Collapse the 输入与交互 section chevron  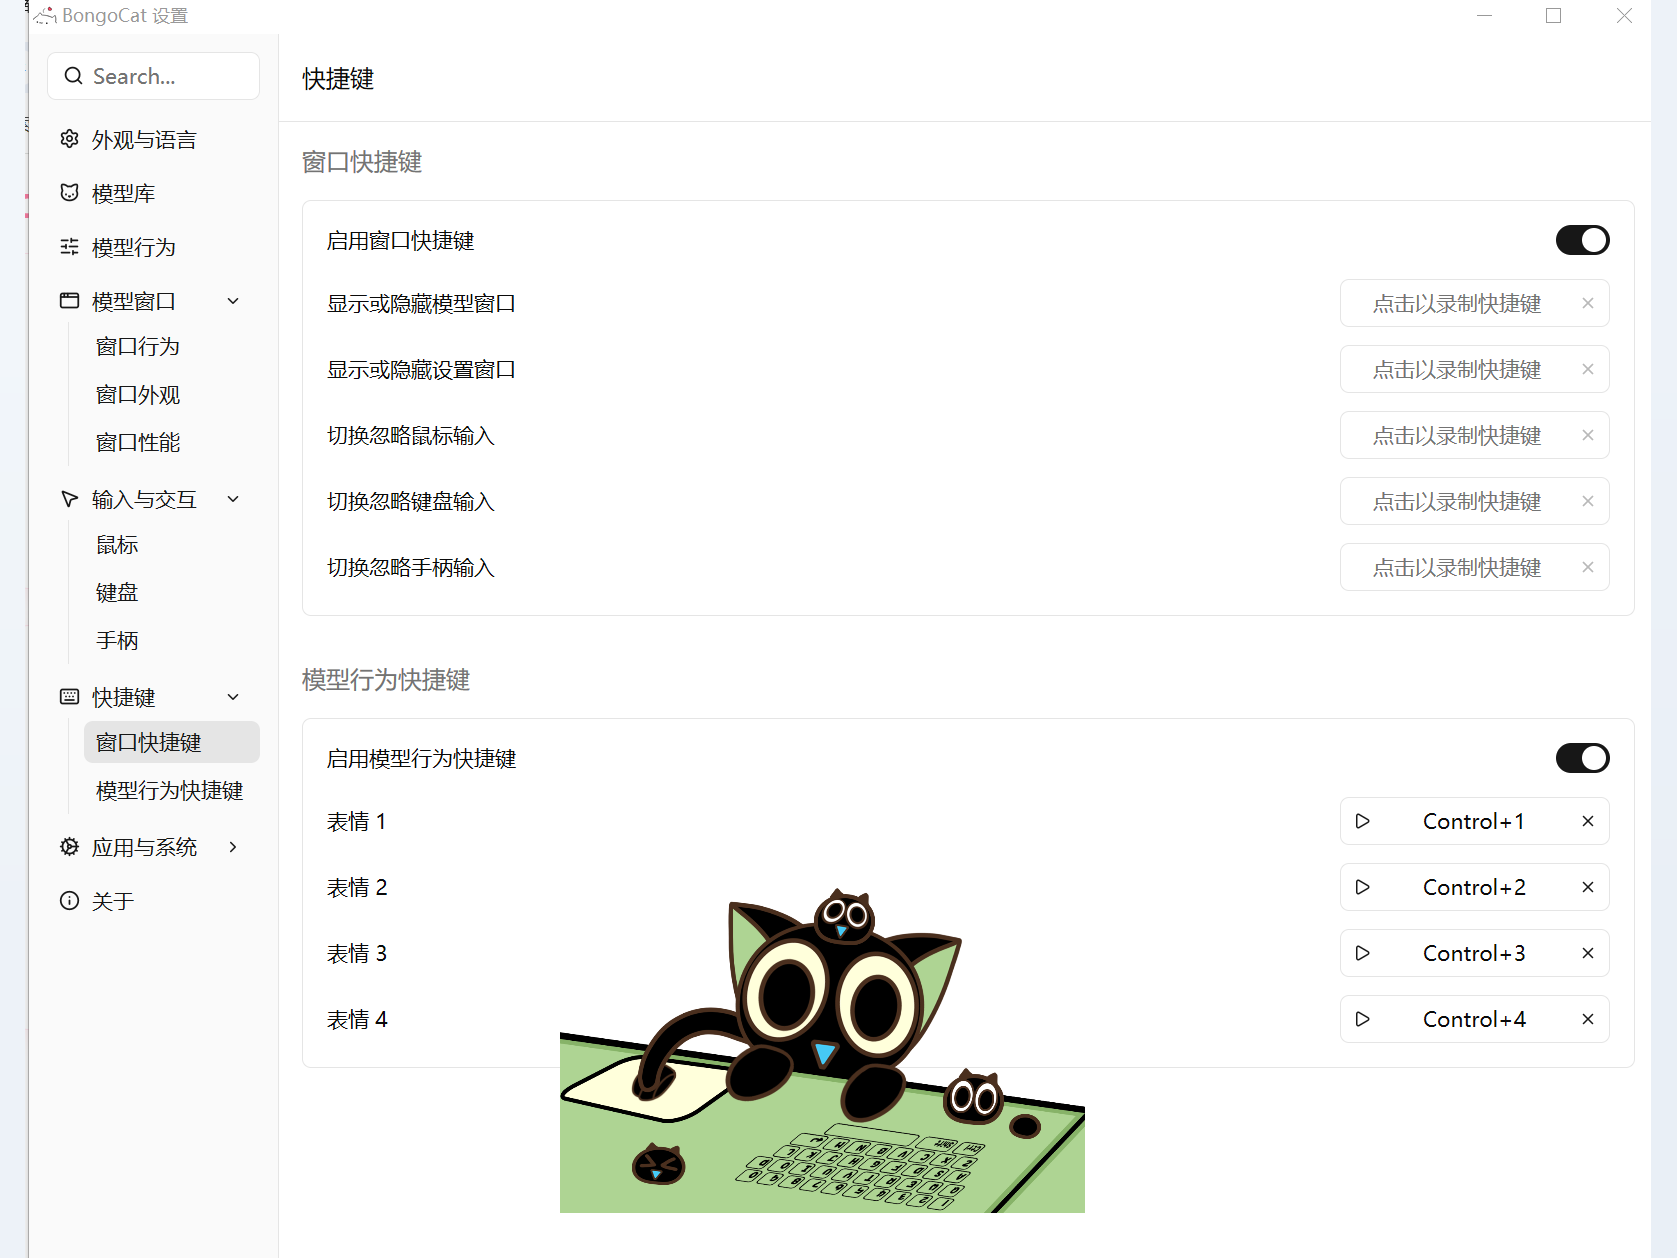click(x=233, y=499)
